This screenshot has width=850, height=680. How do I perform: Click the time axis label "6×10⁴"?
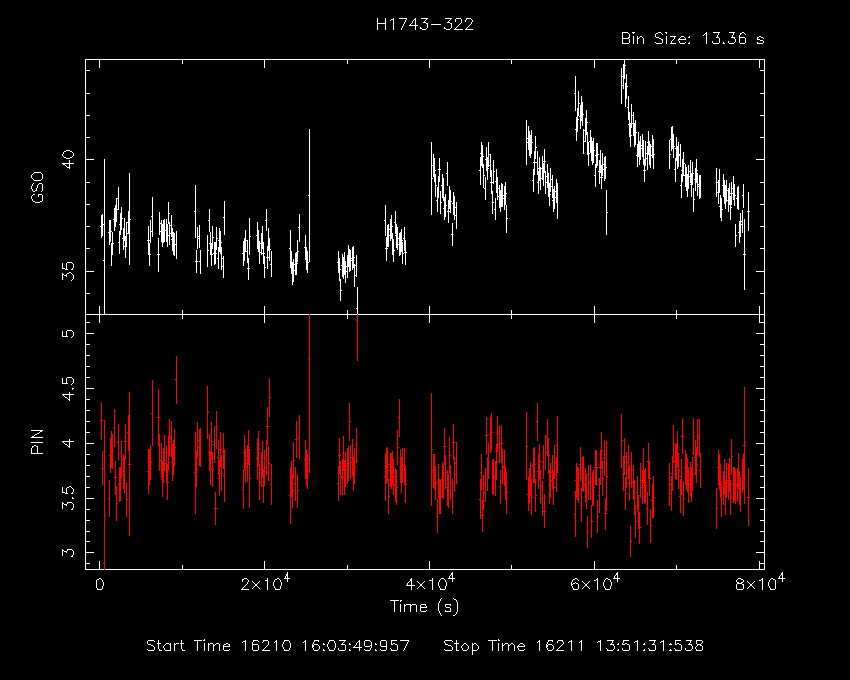coord(595,583)
